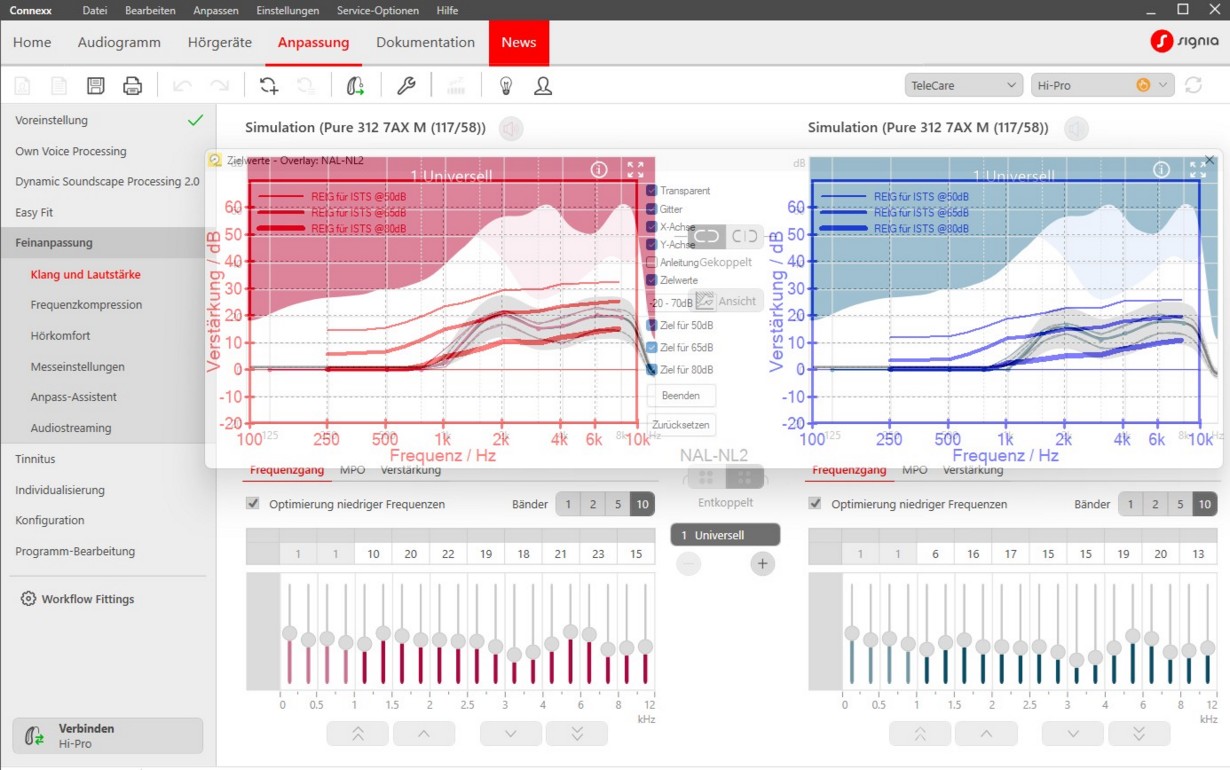Screen dimensions: 1230x770
Task: Select Hörkomfort in the sidebar
Action: coord(60,336)
